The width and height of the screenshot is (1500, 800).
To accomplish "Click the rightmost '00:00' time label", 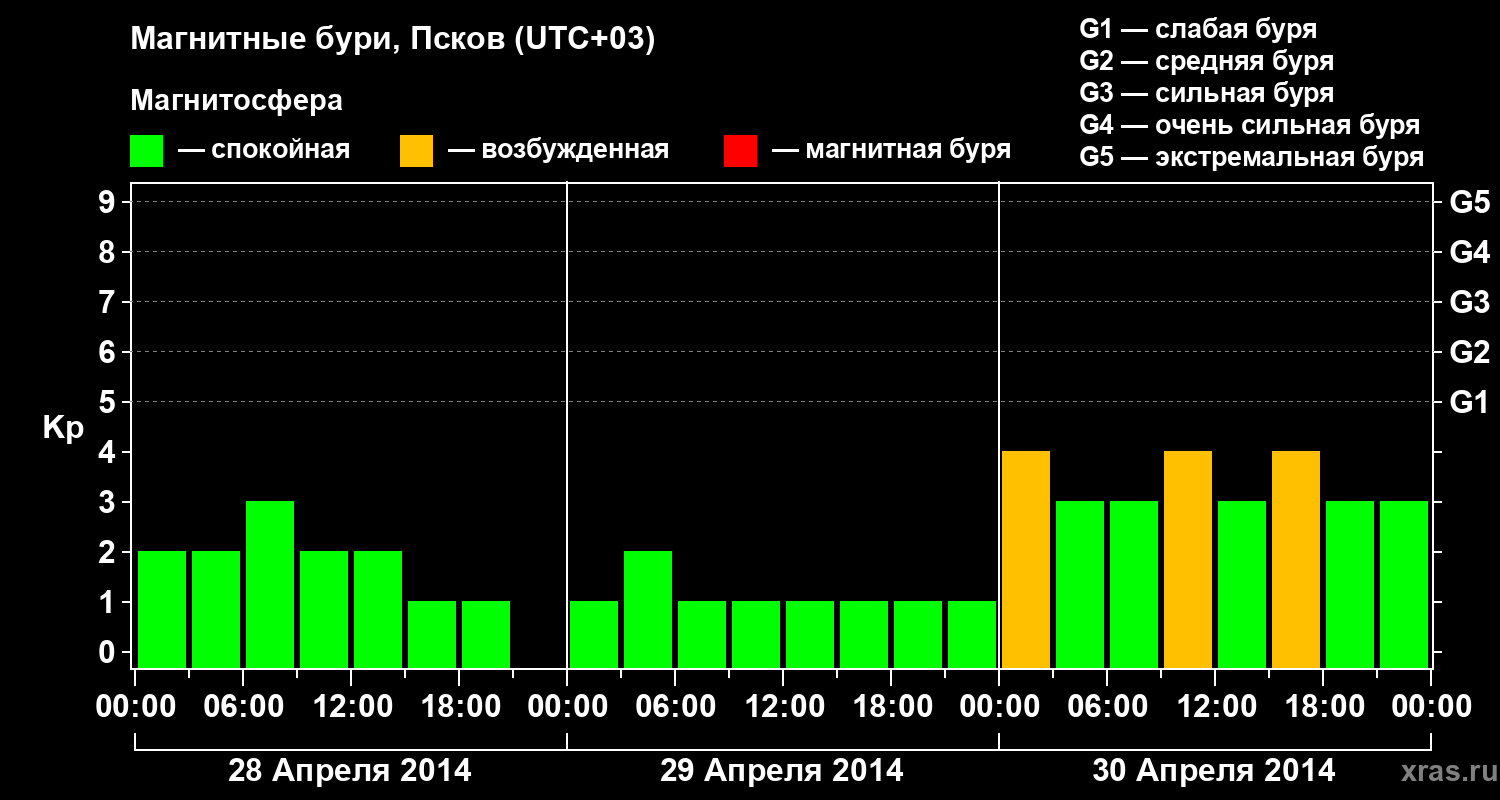I will (1431, 707).
